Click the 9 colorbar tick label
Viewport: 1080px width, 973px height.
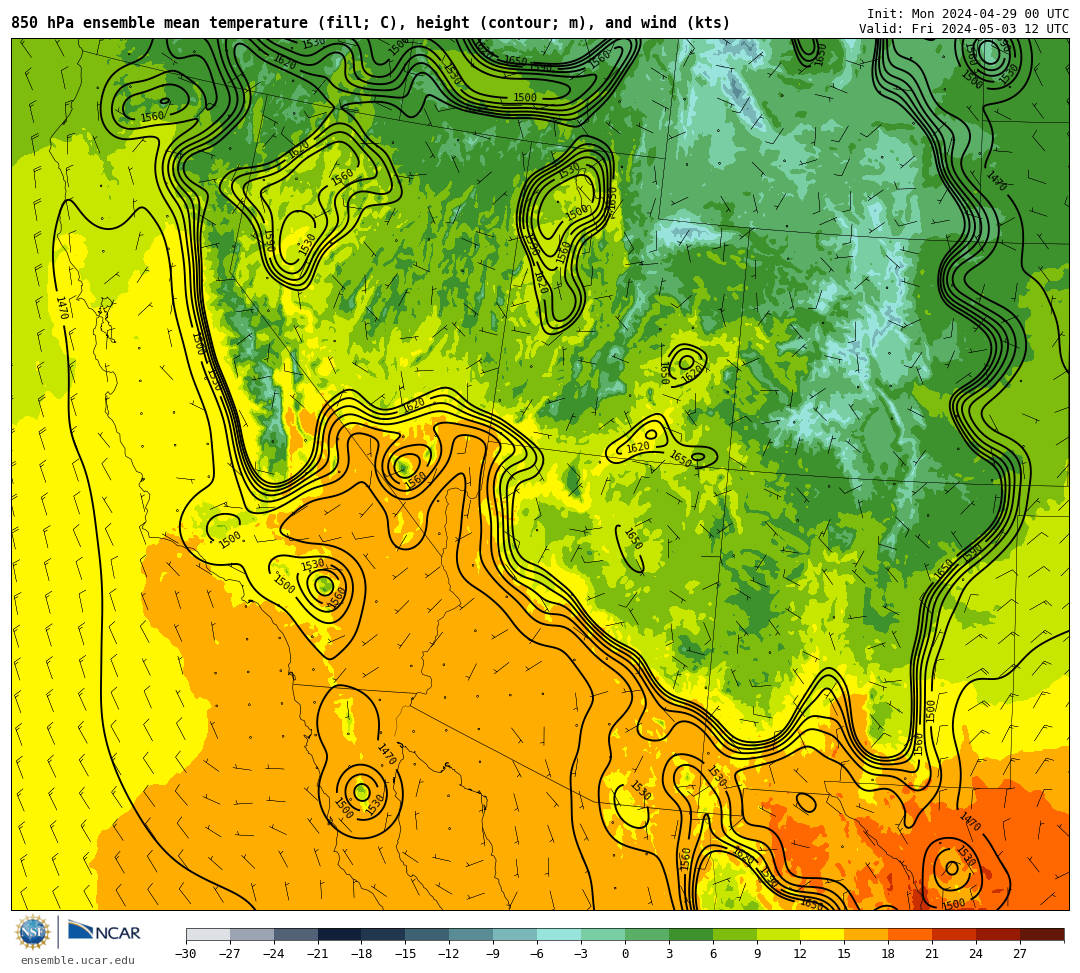pos(757,954)
